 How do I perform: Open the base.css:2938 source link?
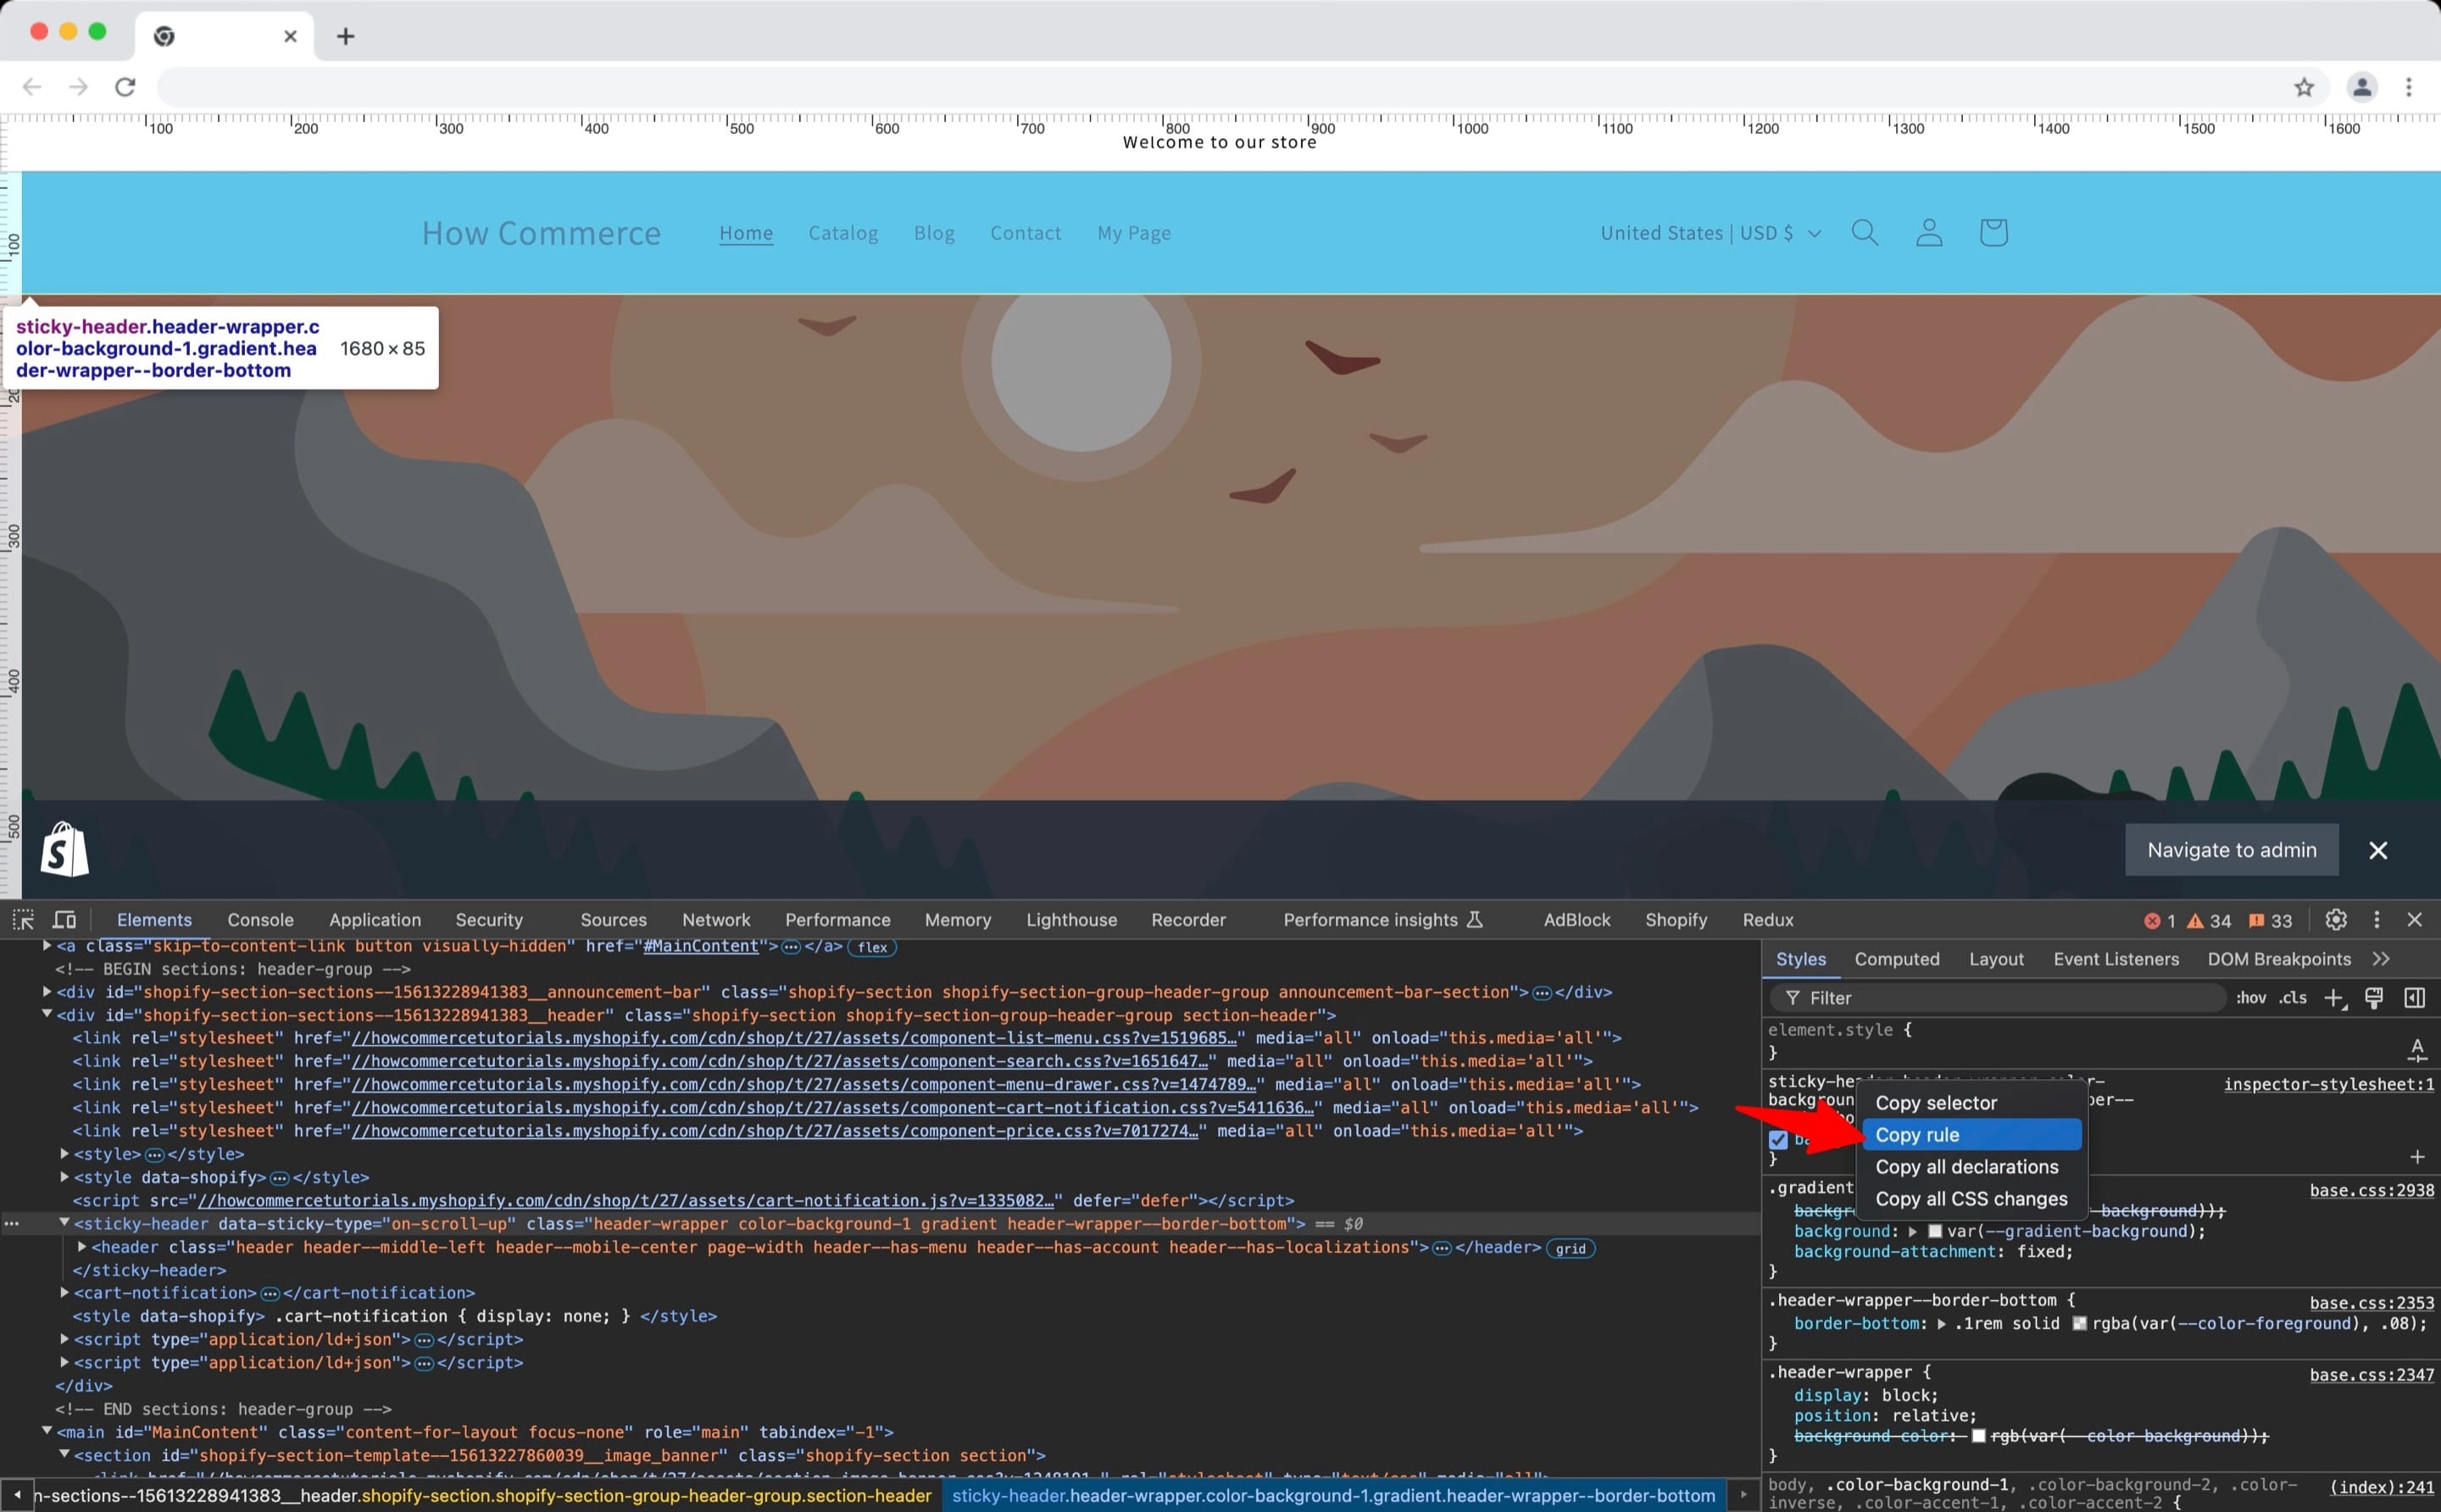click(2372, 1190)
